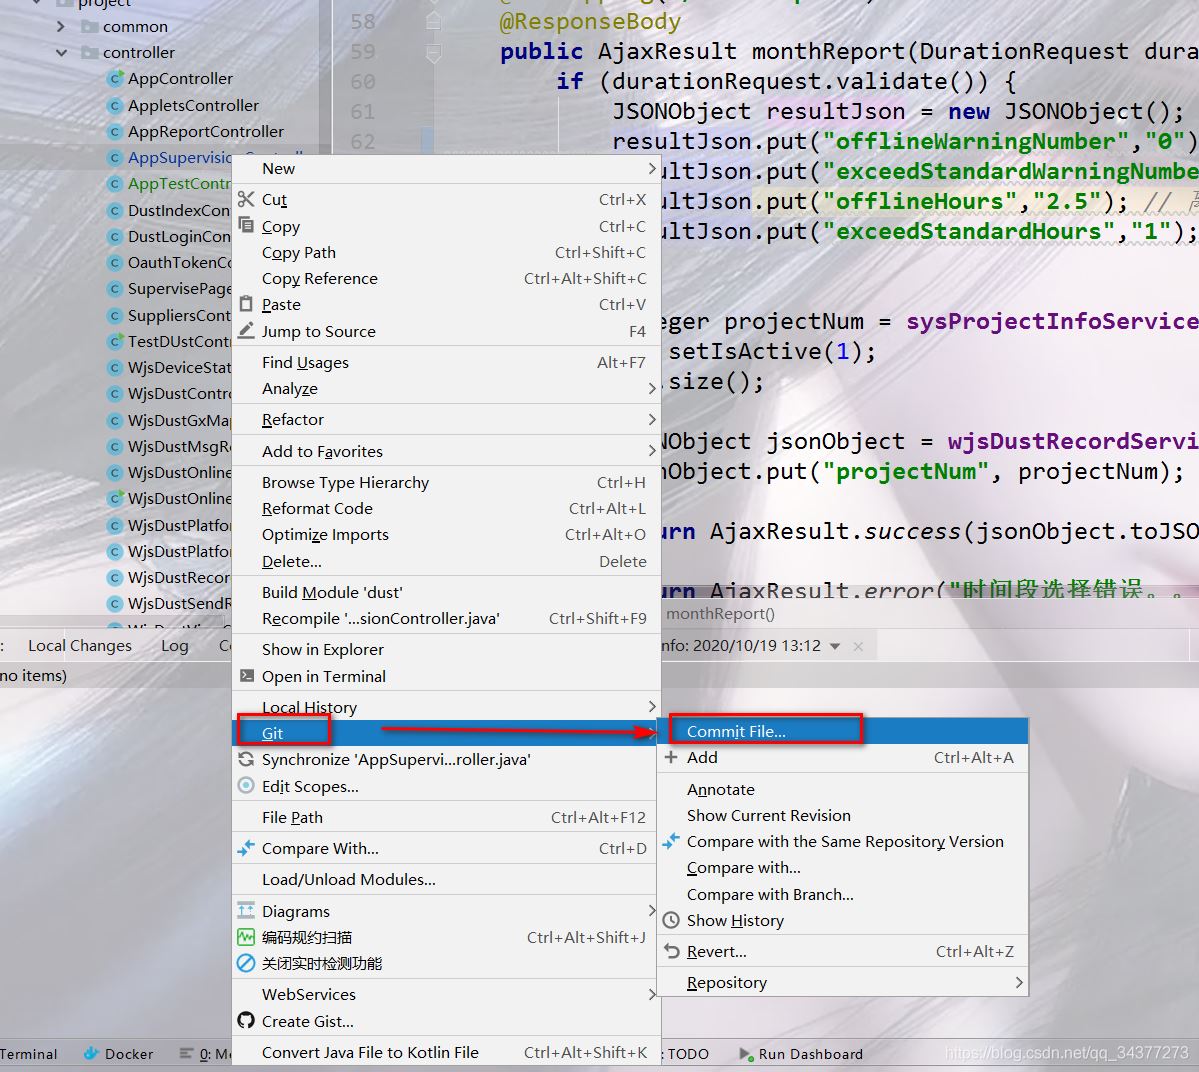
Task: Expand the common folder
Action: point(62,26)
